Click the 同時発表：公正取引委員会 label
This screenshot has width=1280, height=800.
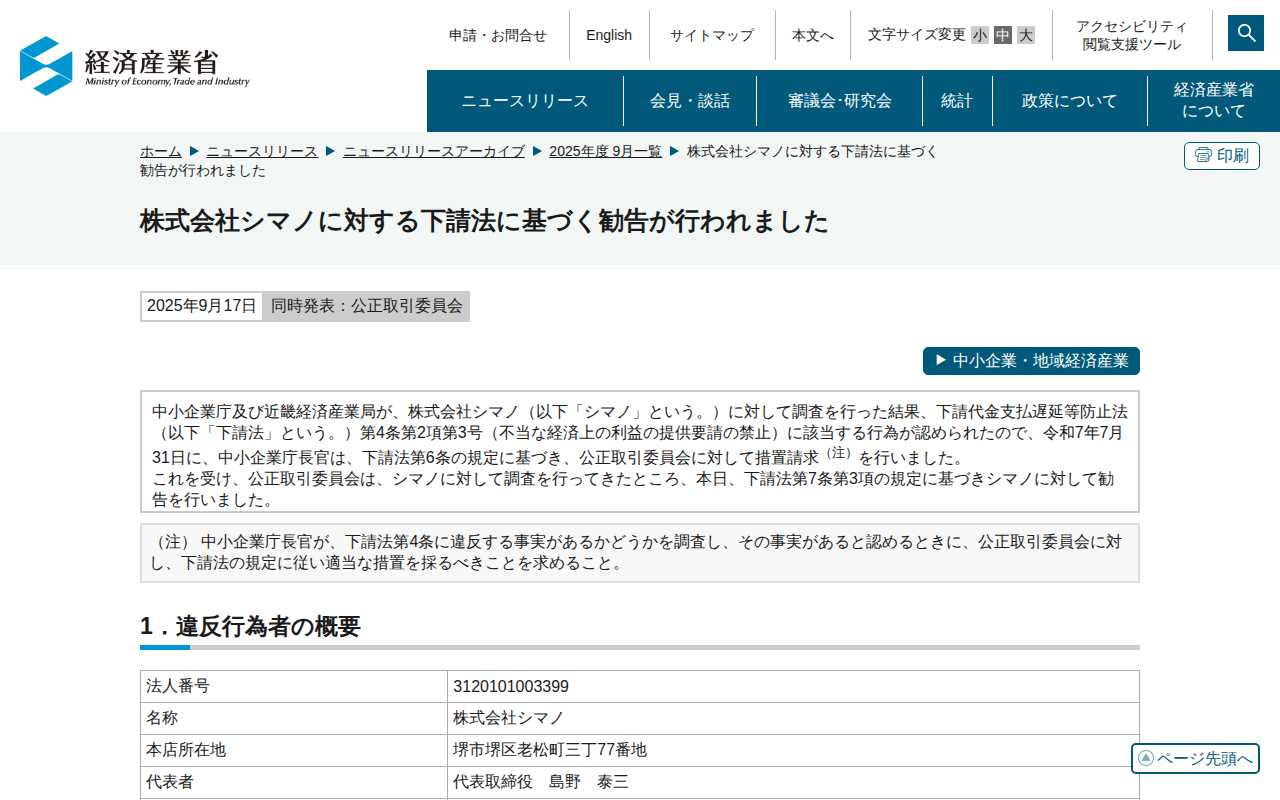click(x=367, y=306)
